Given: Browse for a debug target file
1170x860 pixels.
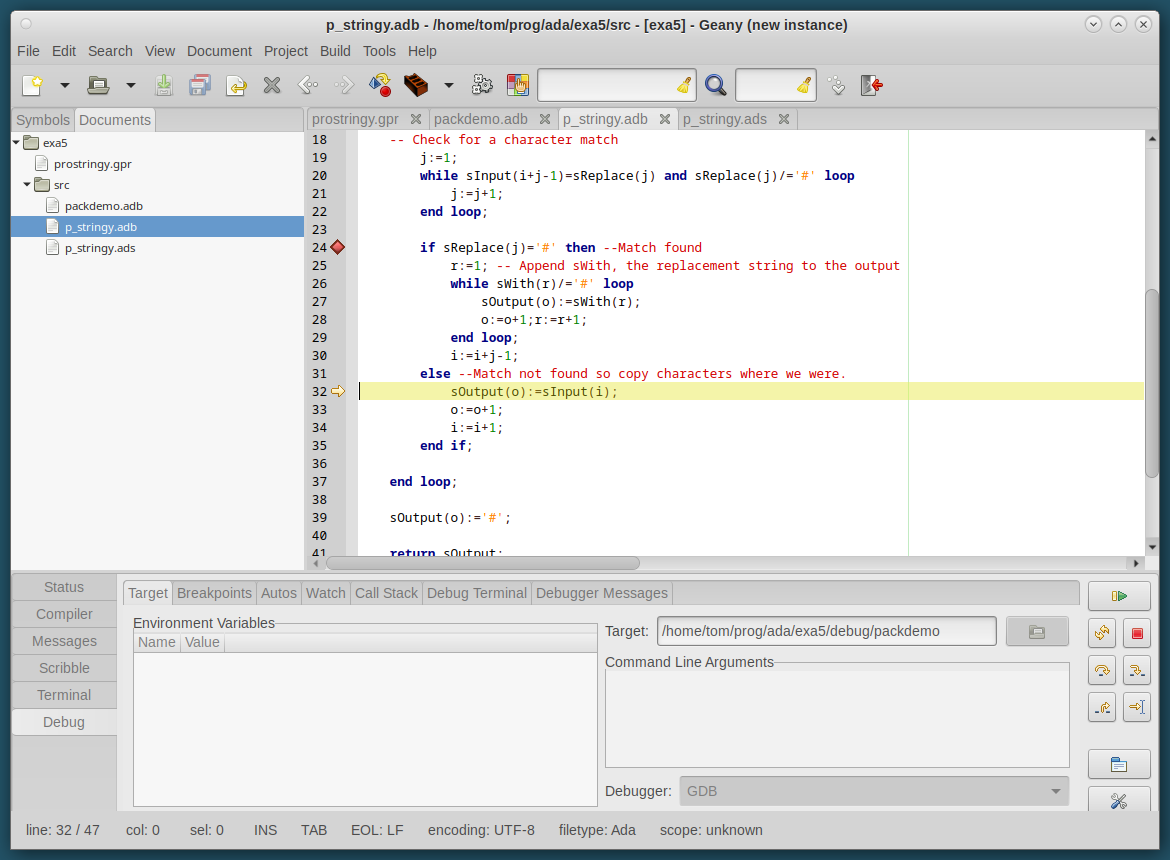Looking at the screenshot, I should tap(1037, 630).
